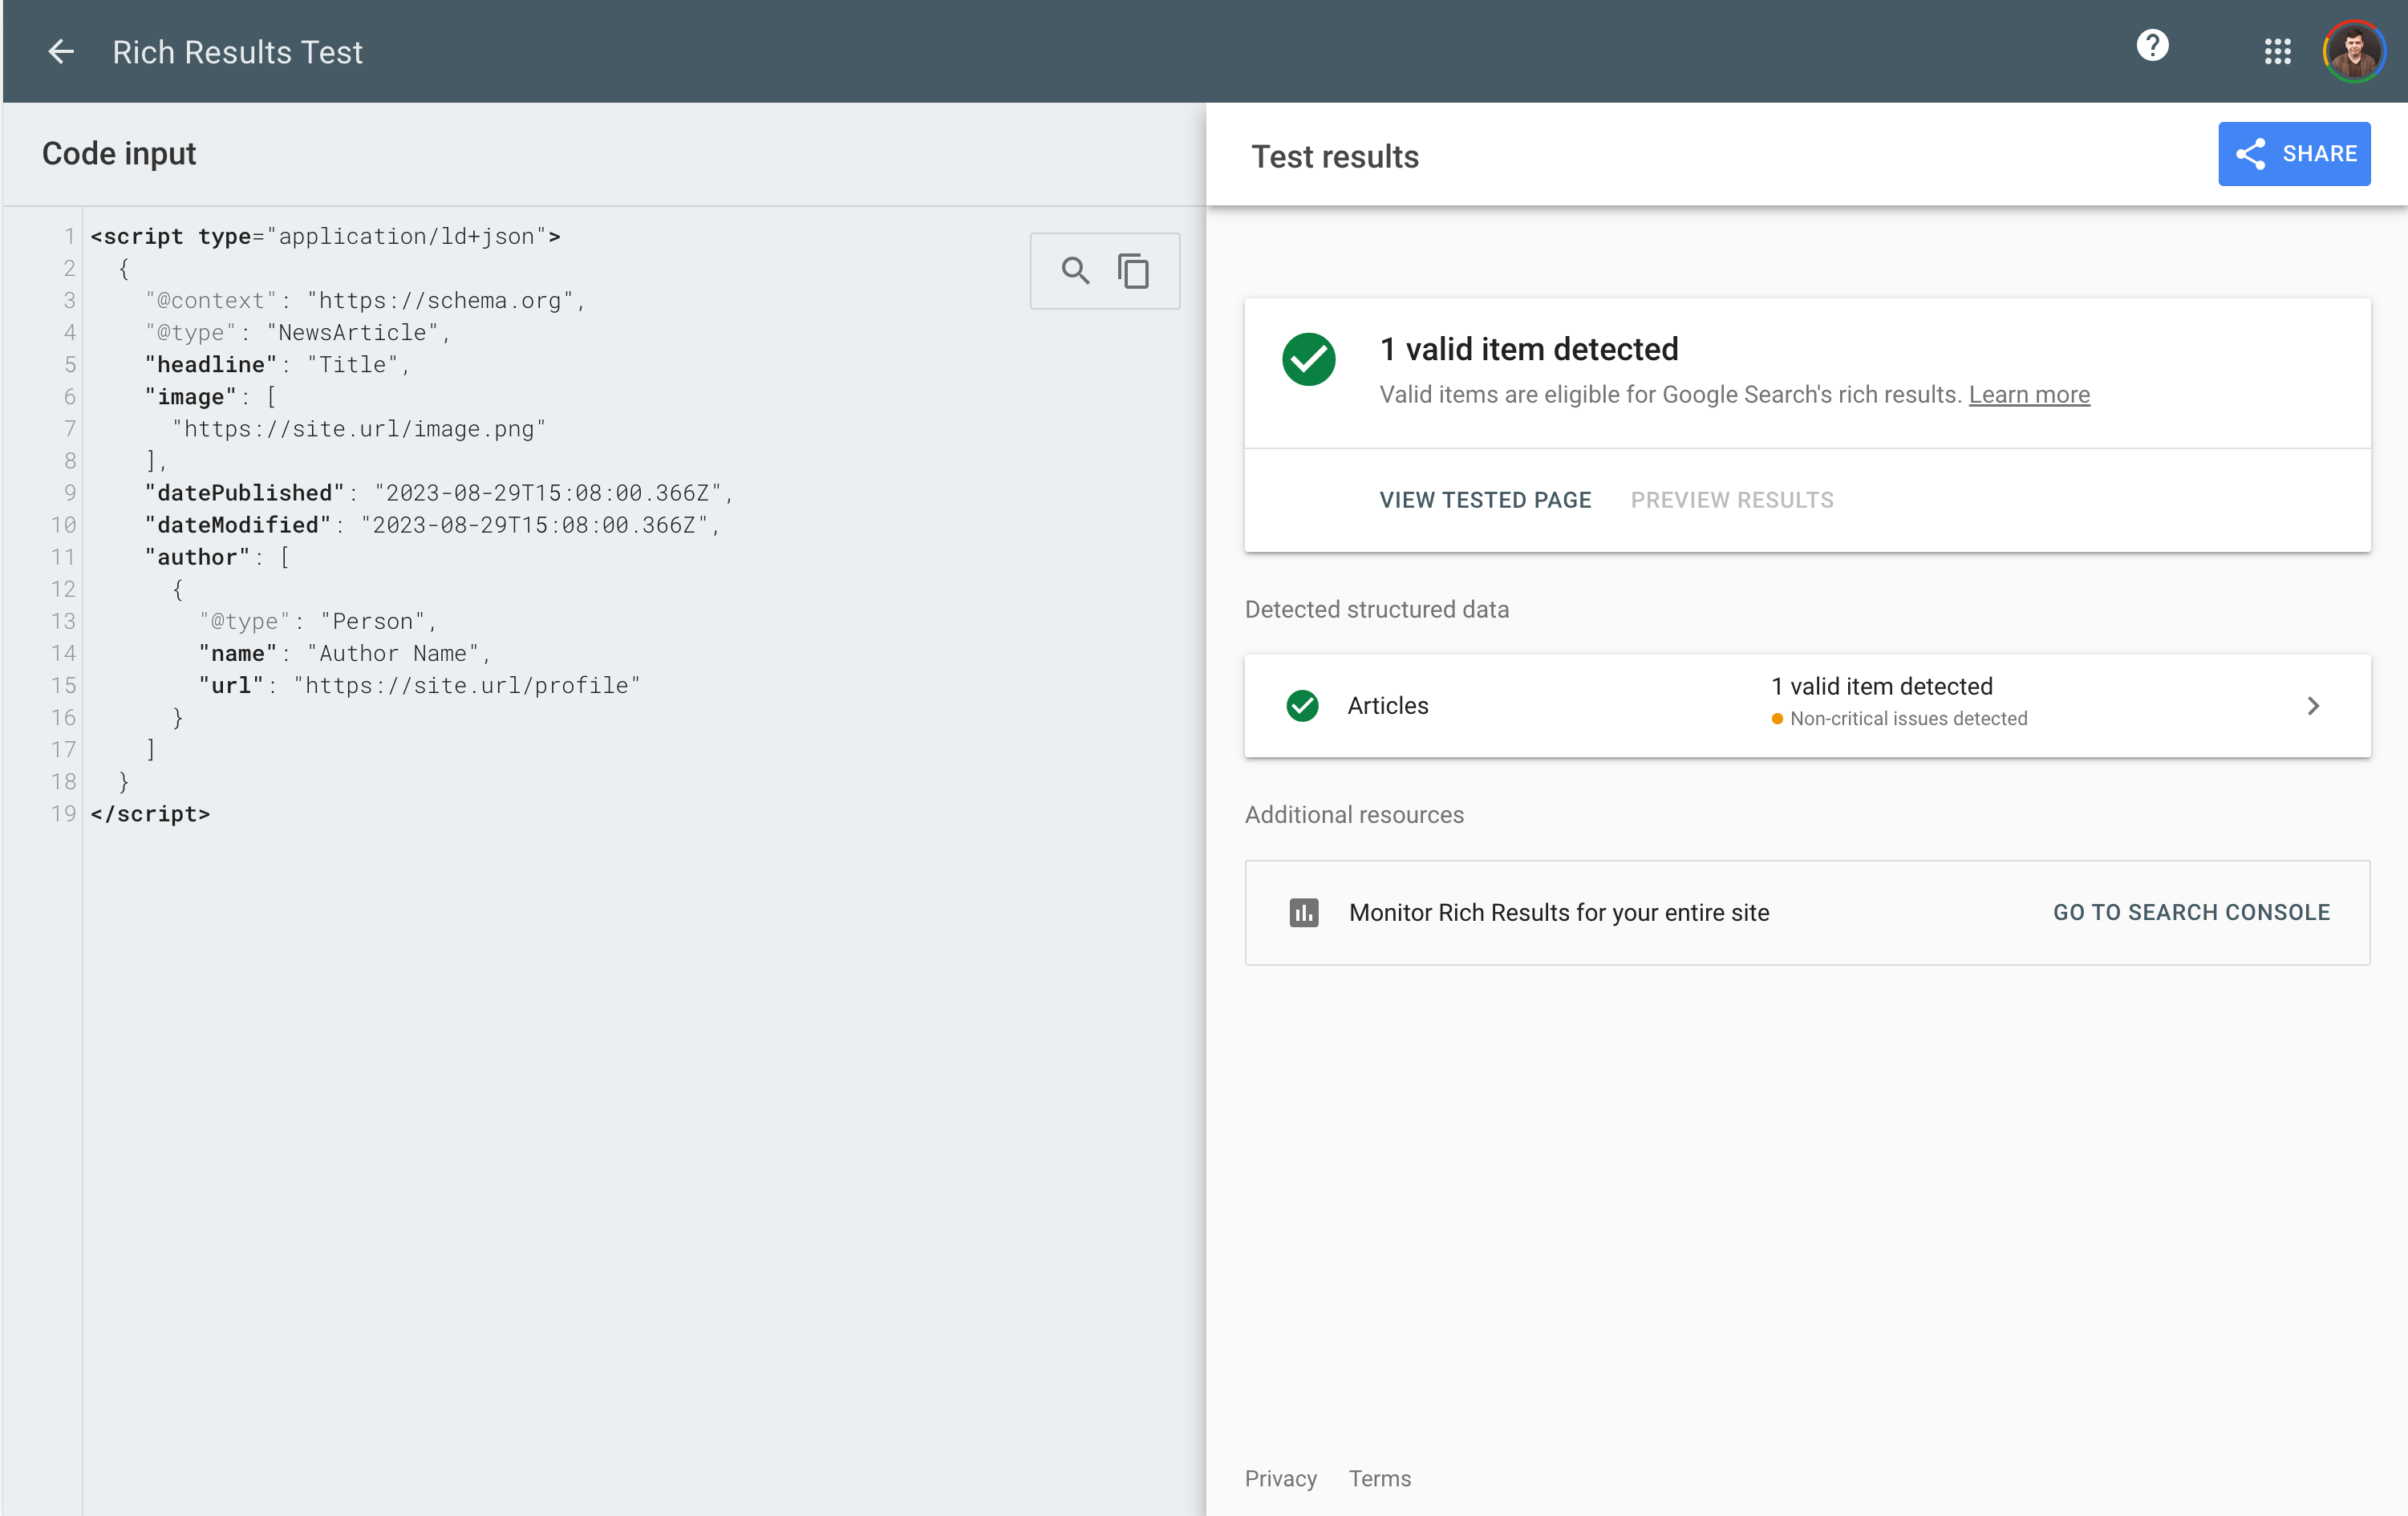This screenshot has width=2408, height=1516.
Task: Click GO TO SEARCH CONSOLE
Action: [2191, 912]
